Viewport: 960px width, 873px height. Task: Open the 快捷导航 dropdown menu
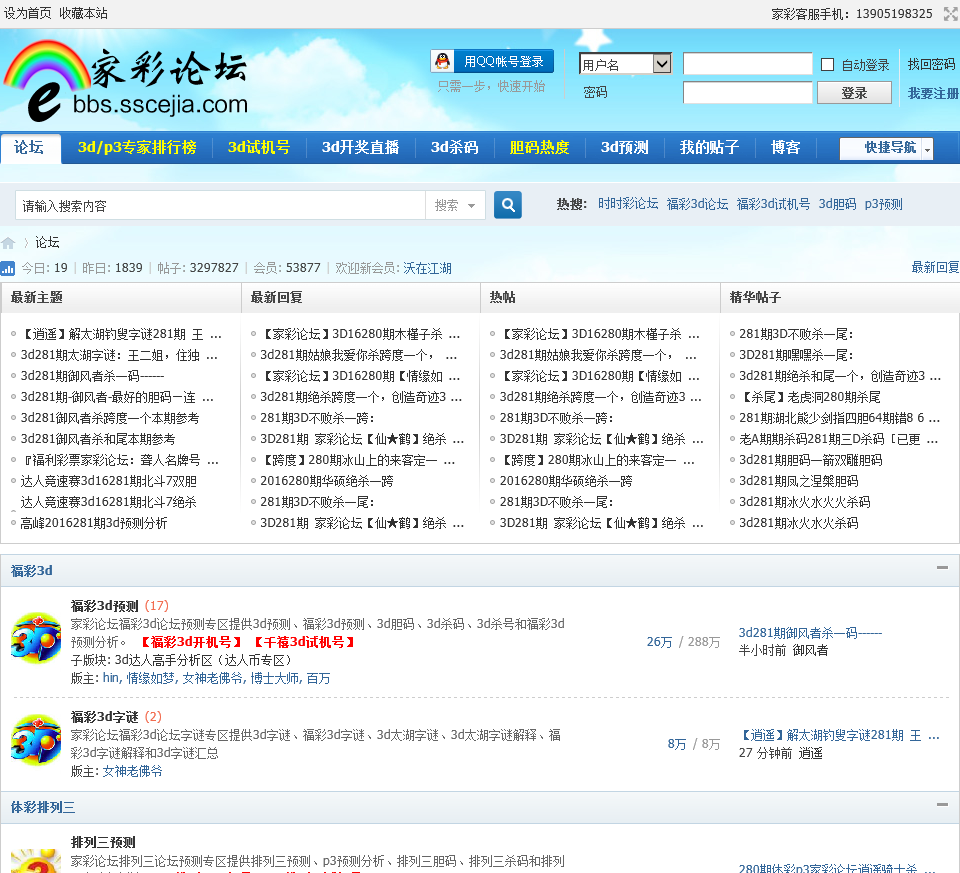click(x=886, y=148)
